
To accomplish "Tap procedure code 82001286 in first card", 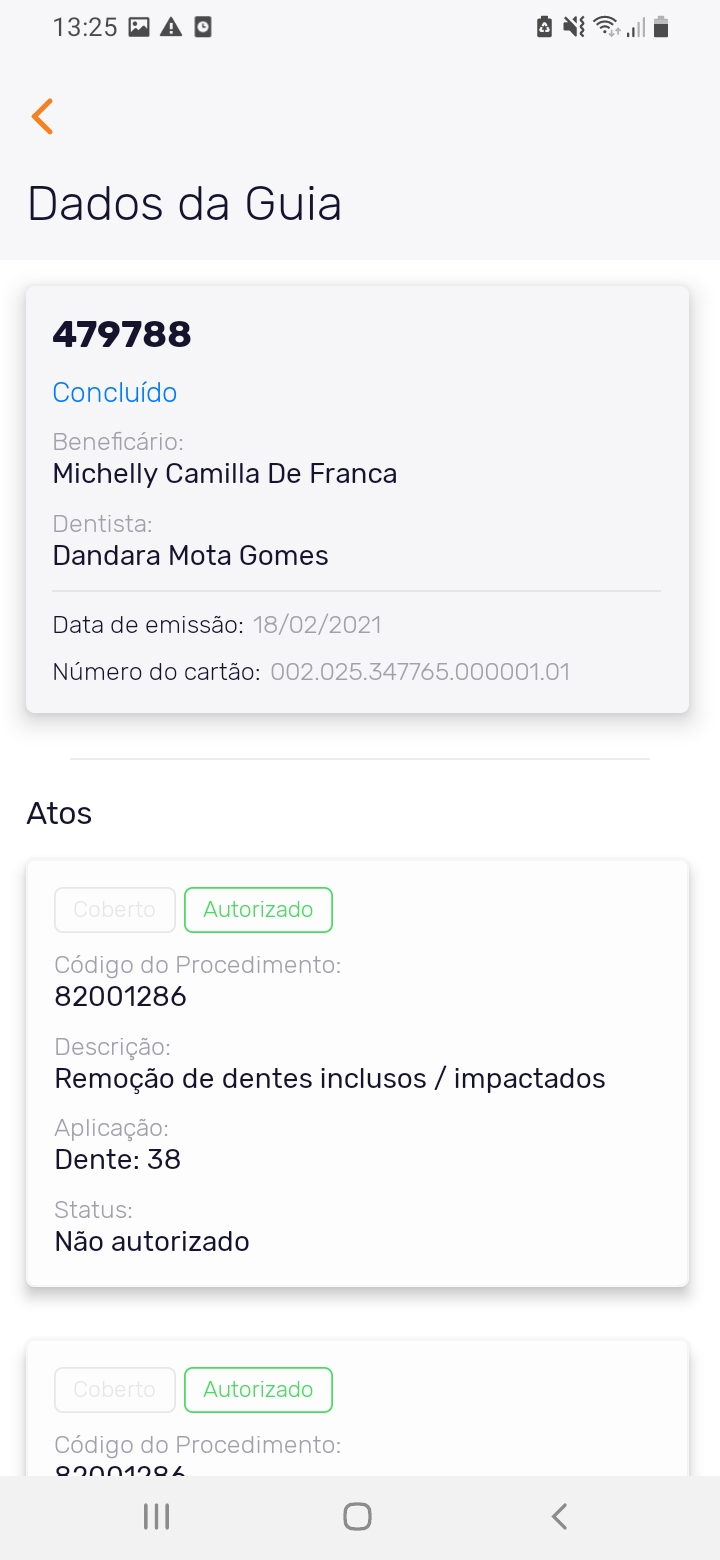I will pyautogui.click(x=121, y=997).
